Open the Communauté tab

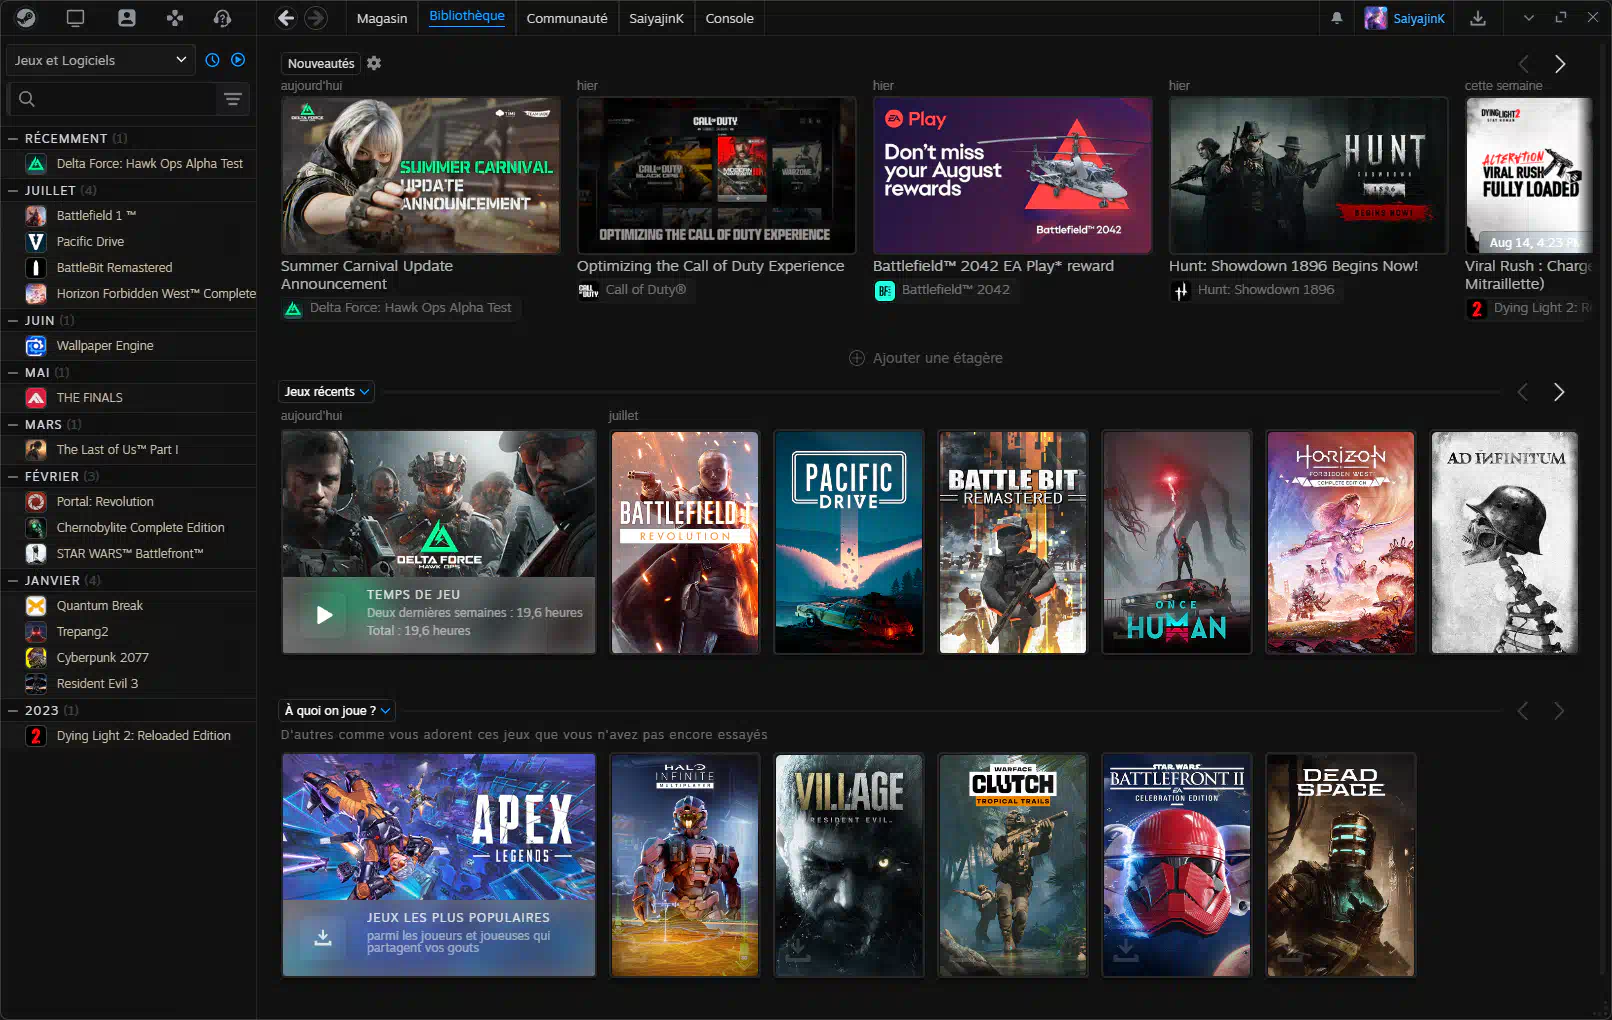point(567,18)
